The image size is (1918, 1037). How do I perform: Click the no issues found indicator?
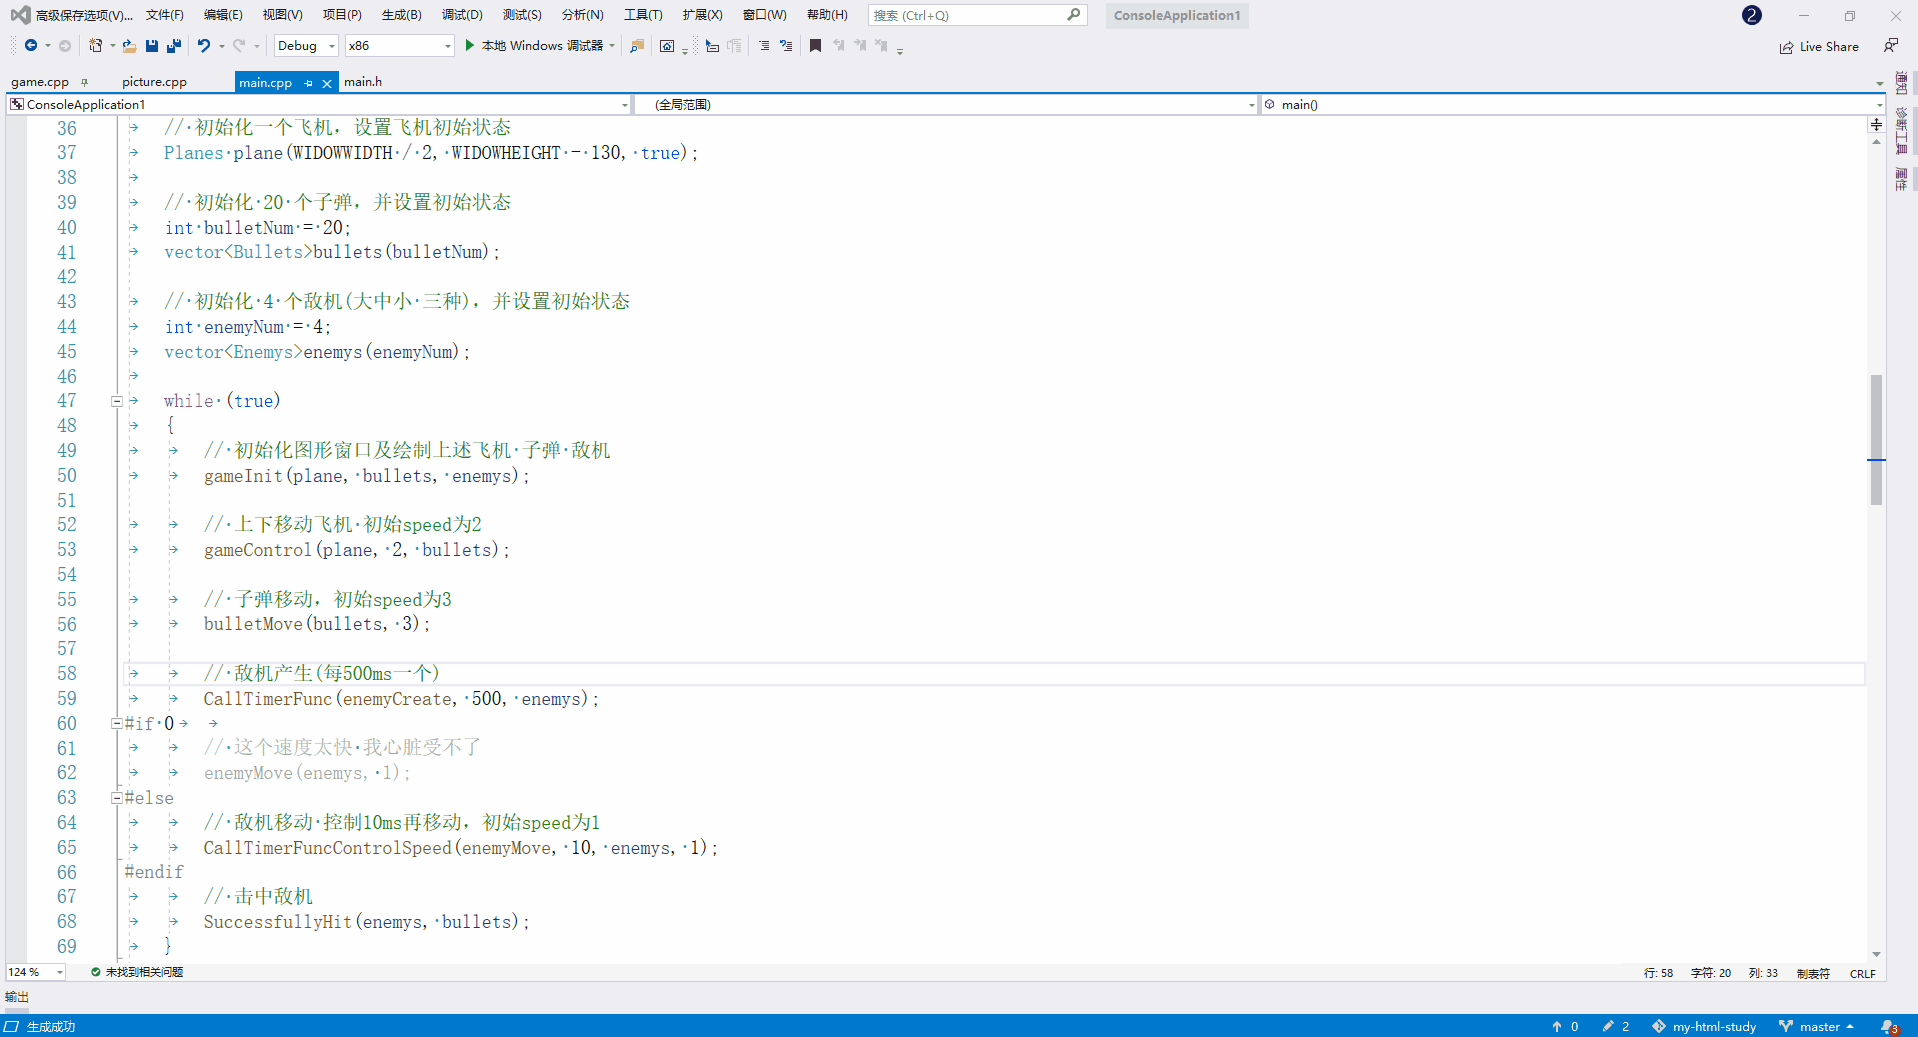tap(137, 972)
